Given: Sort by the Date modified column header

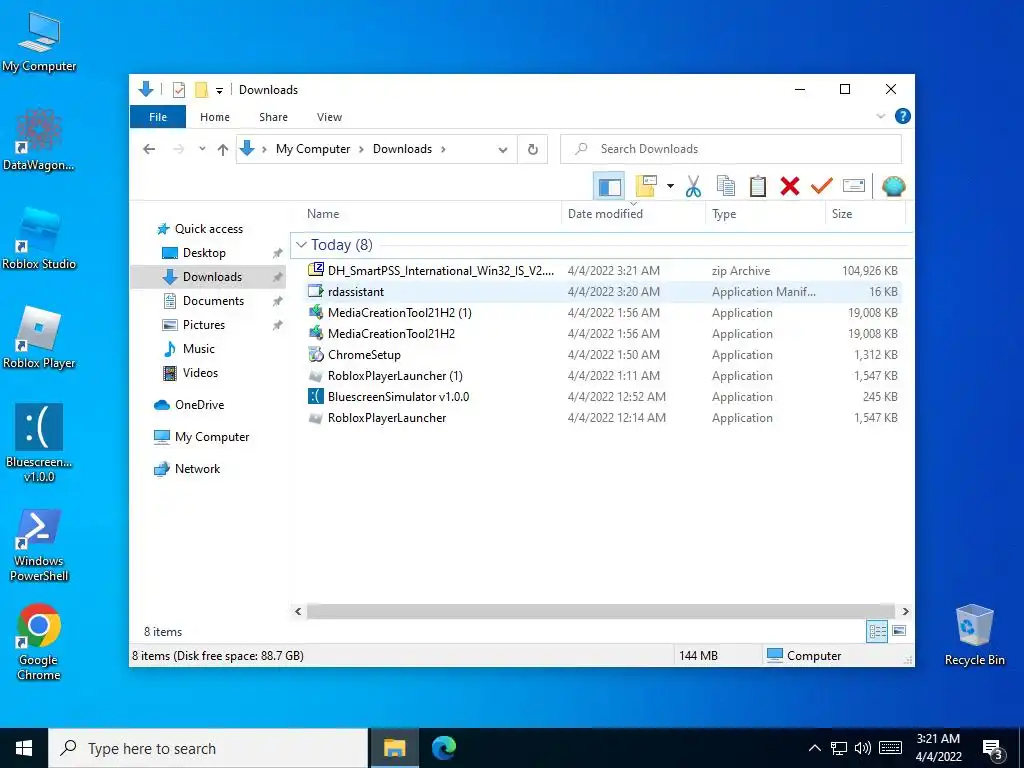Looking at the screenshot, I should (x=605, y=214).
